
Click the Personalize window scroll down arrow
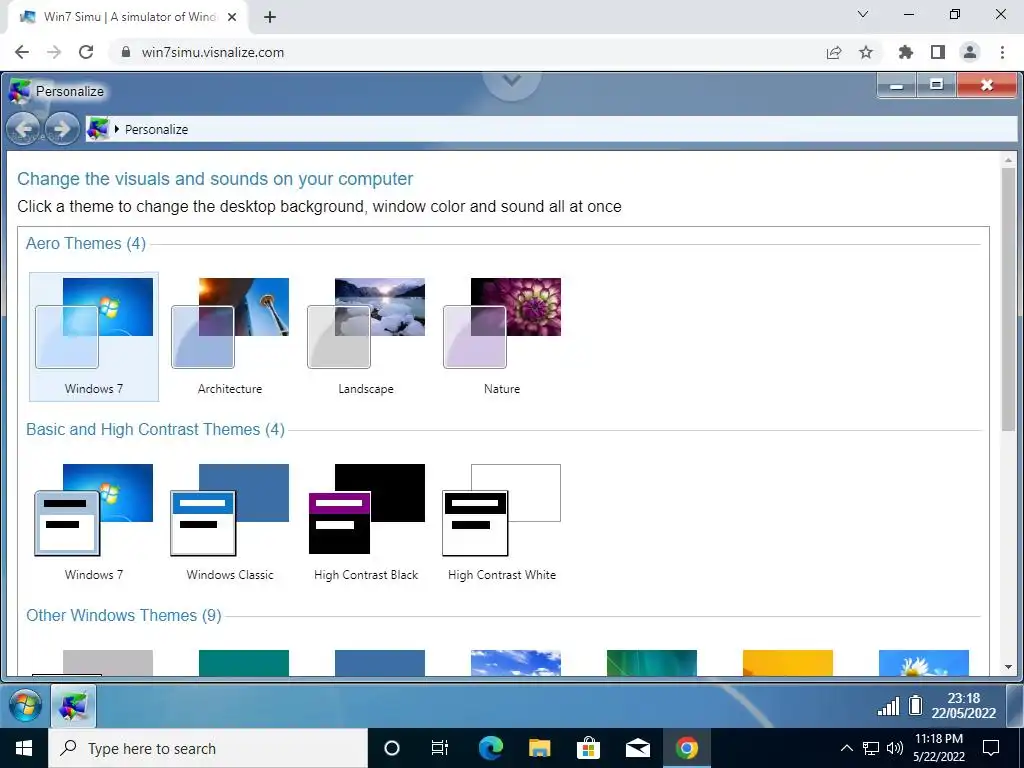point(1008,667)
